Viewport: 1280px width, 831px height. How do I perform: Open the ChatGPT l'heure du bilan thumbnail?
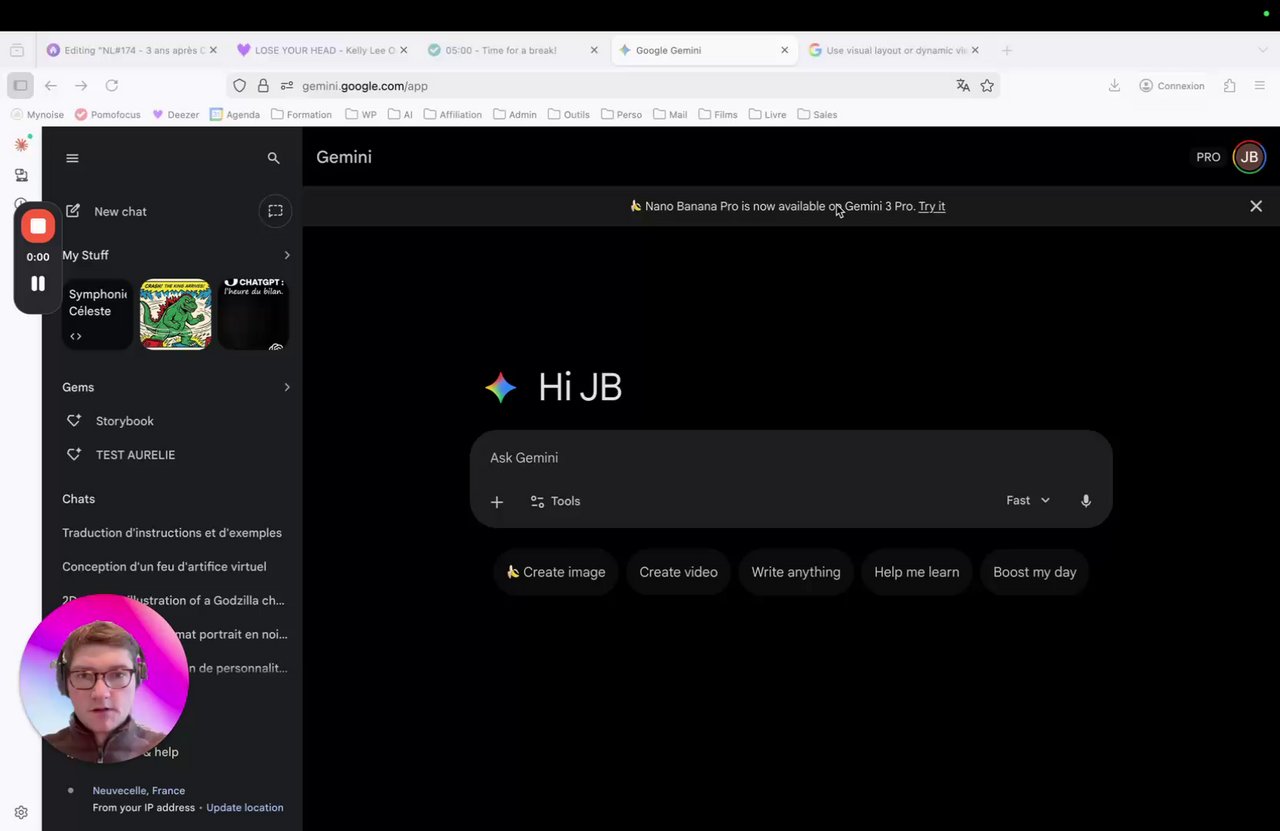253,314
